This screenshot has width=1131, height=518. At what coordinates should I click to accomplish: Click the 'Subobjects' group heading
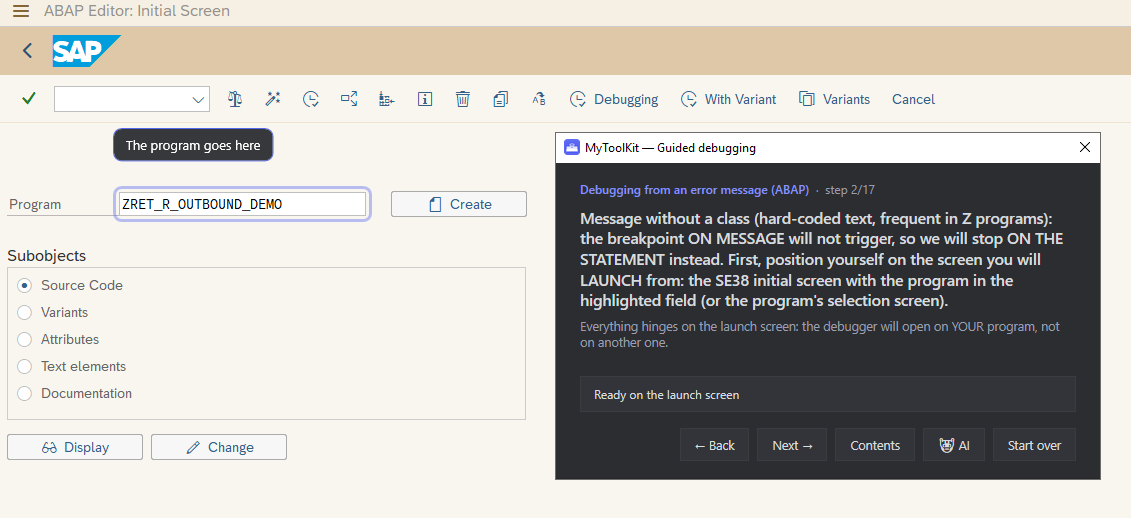coord(46,255)
